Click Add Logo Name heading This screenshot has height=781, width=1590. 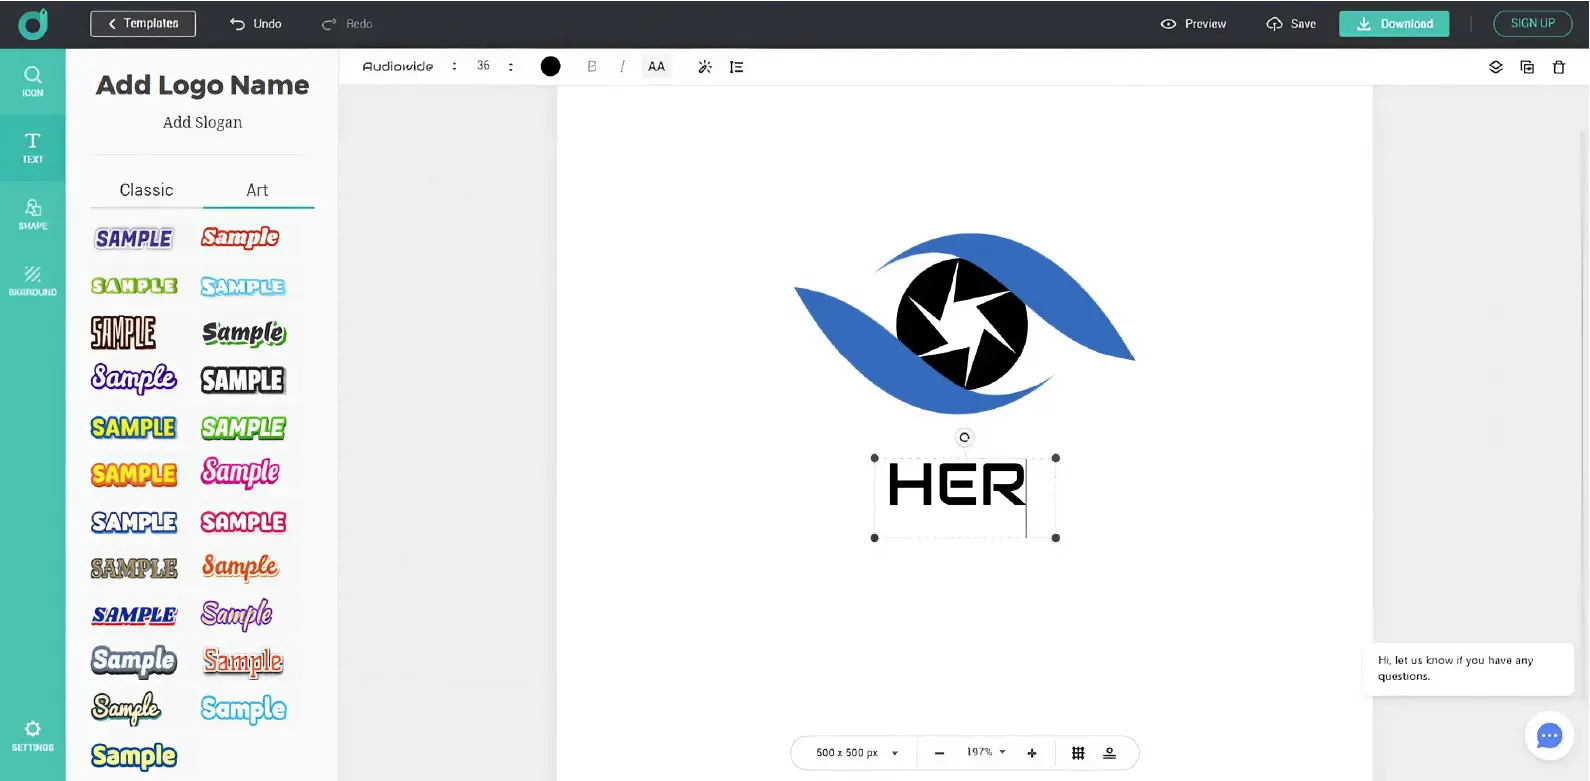[x=202, y=86]
